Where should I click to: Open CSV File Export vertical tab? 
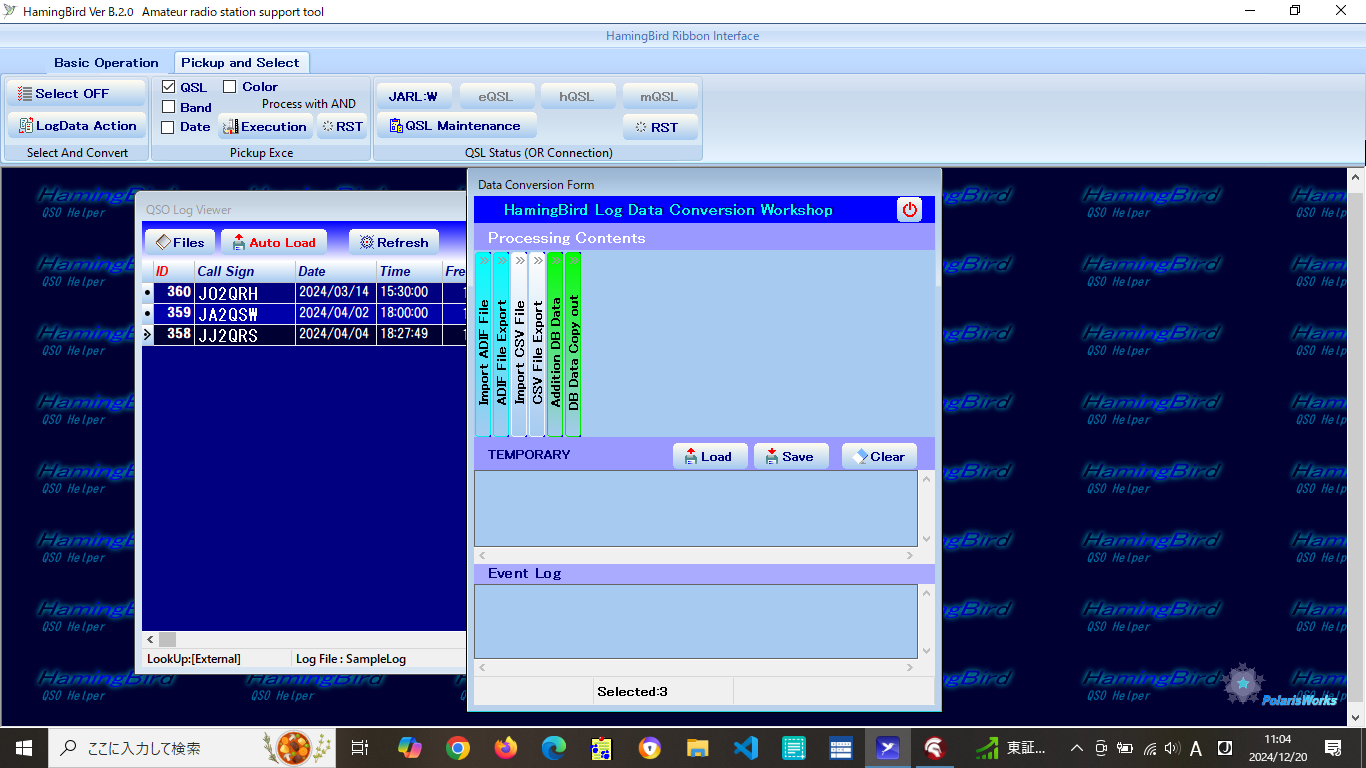tap(538, 344)
